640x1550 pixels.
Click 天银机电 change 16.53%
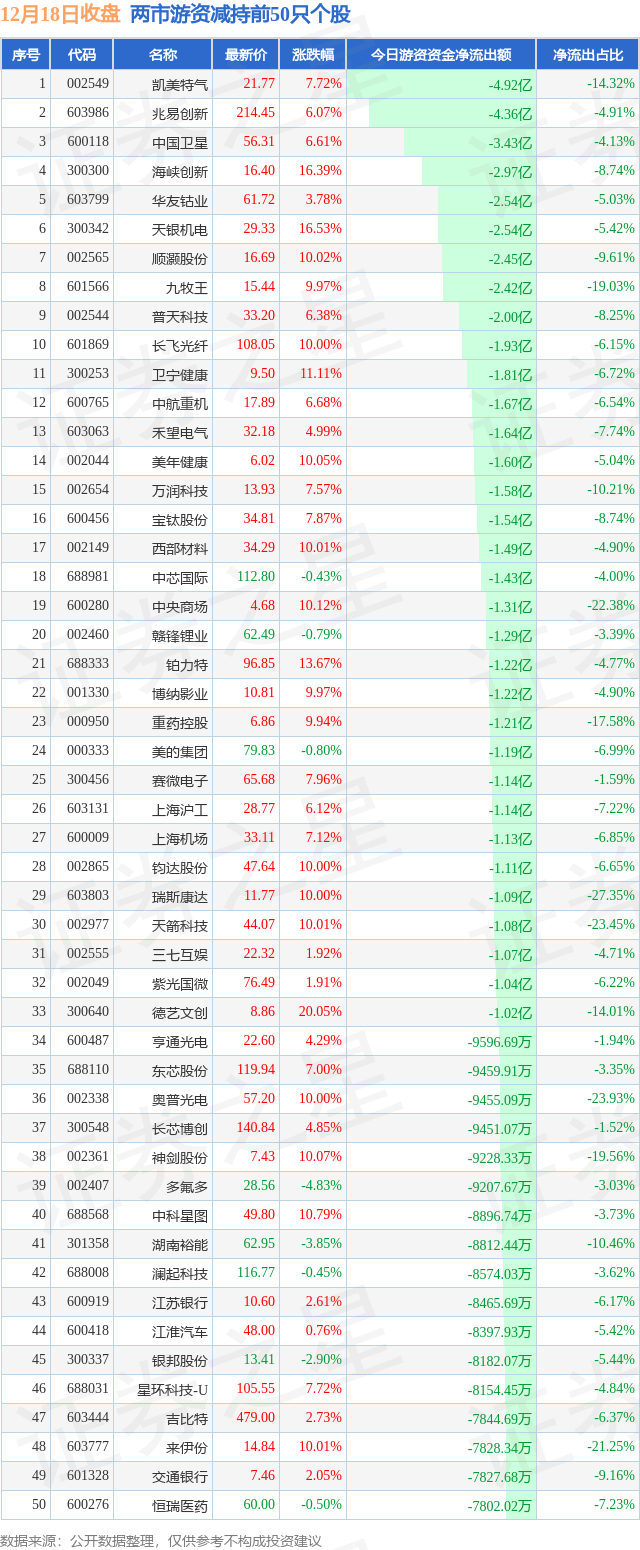[x=320, y=229]
